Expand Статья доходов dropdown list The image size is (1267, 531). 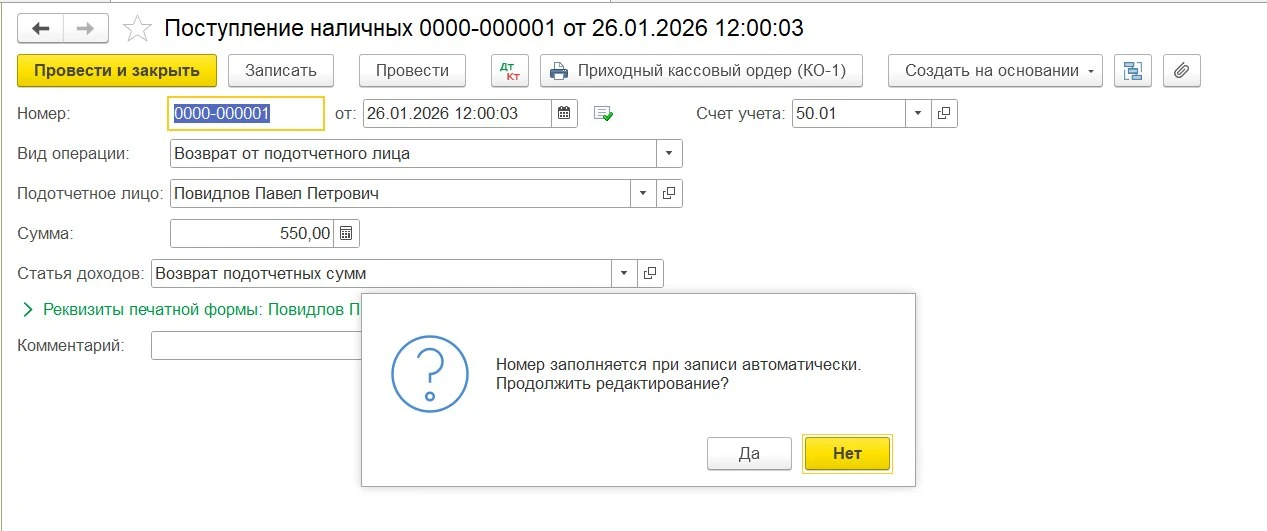[x=625, y=273]
